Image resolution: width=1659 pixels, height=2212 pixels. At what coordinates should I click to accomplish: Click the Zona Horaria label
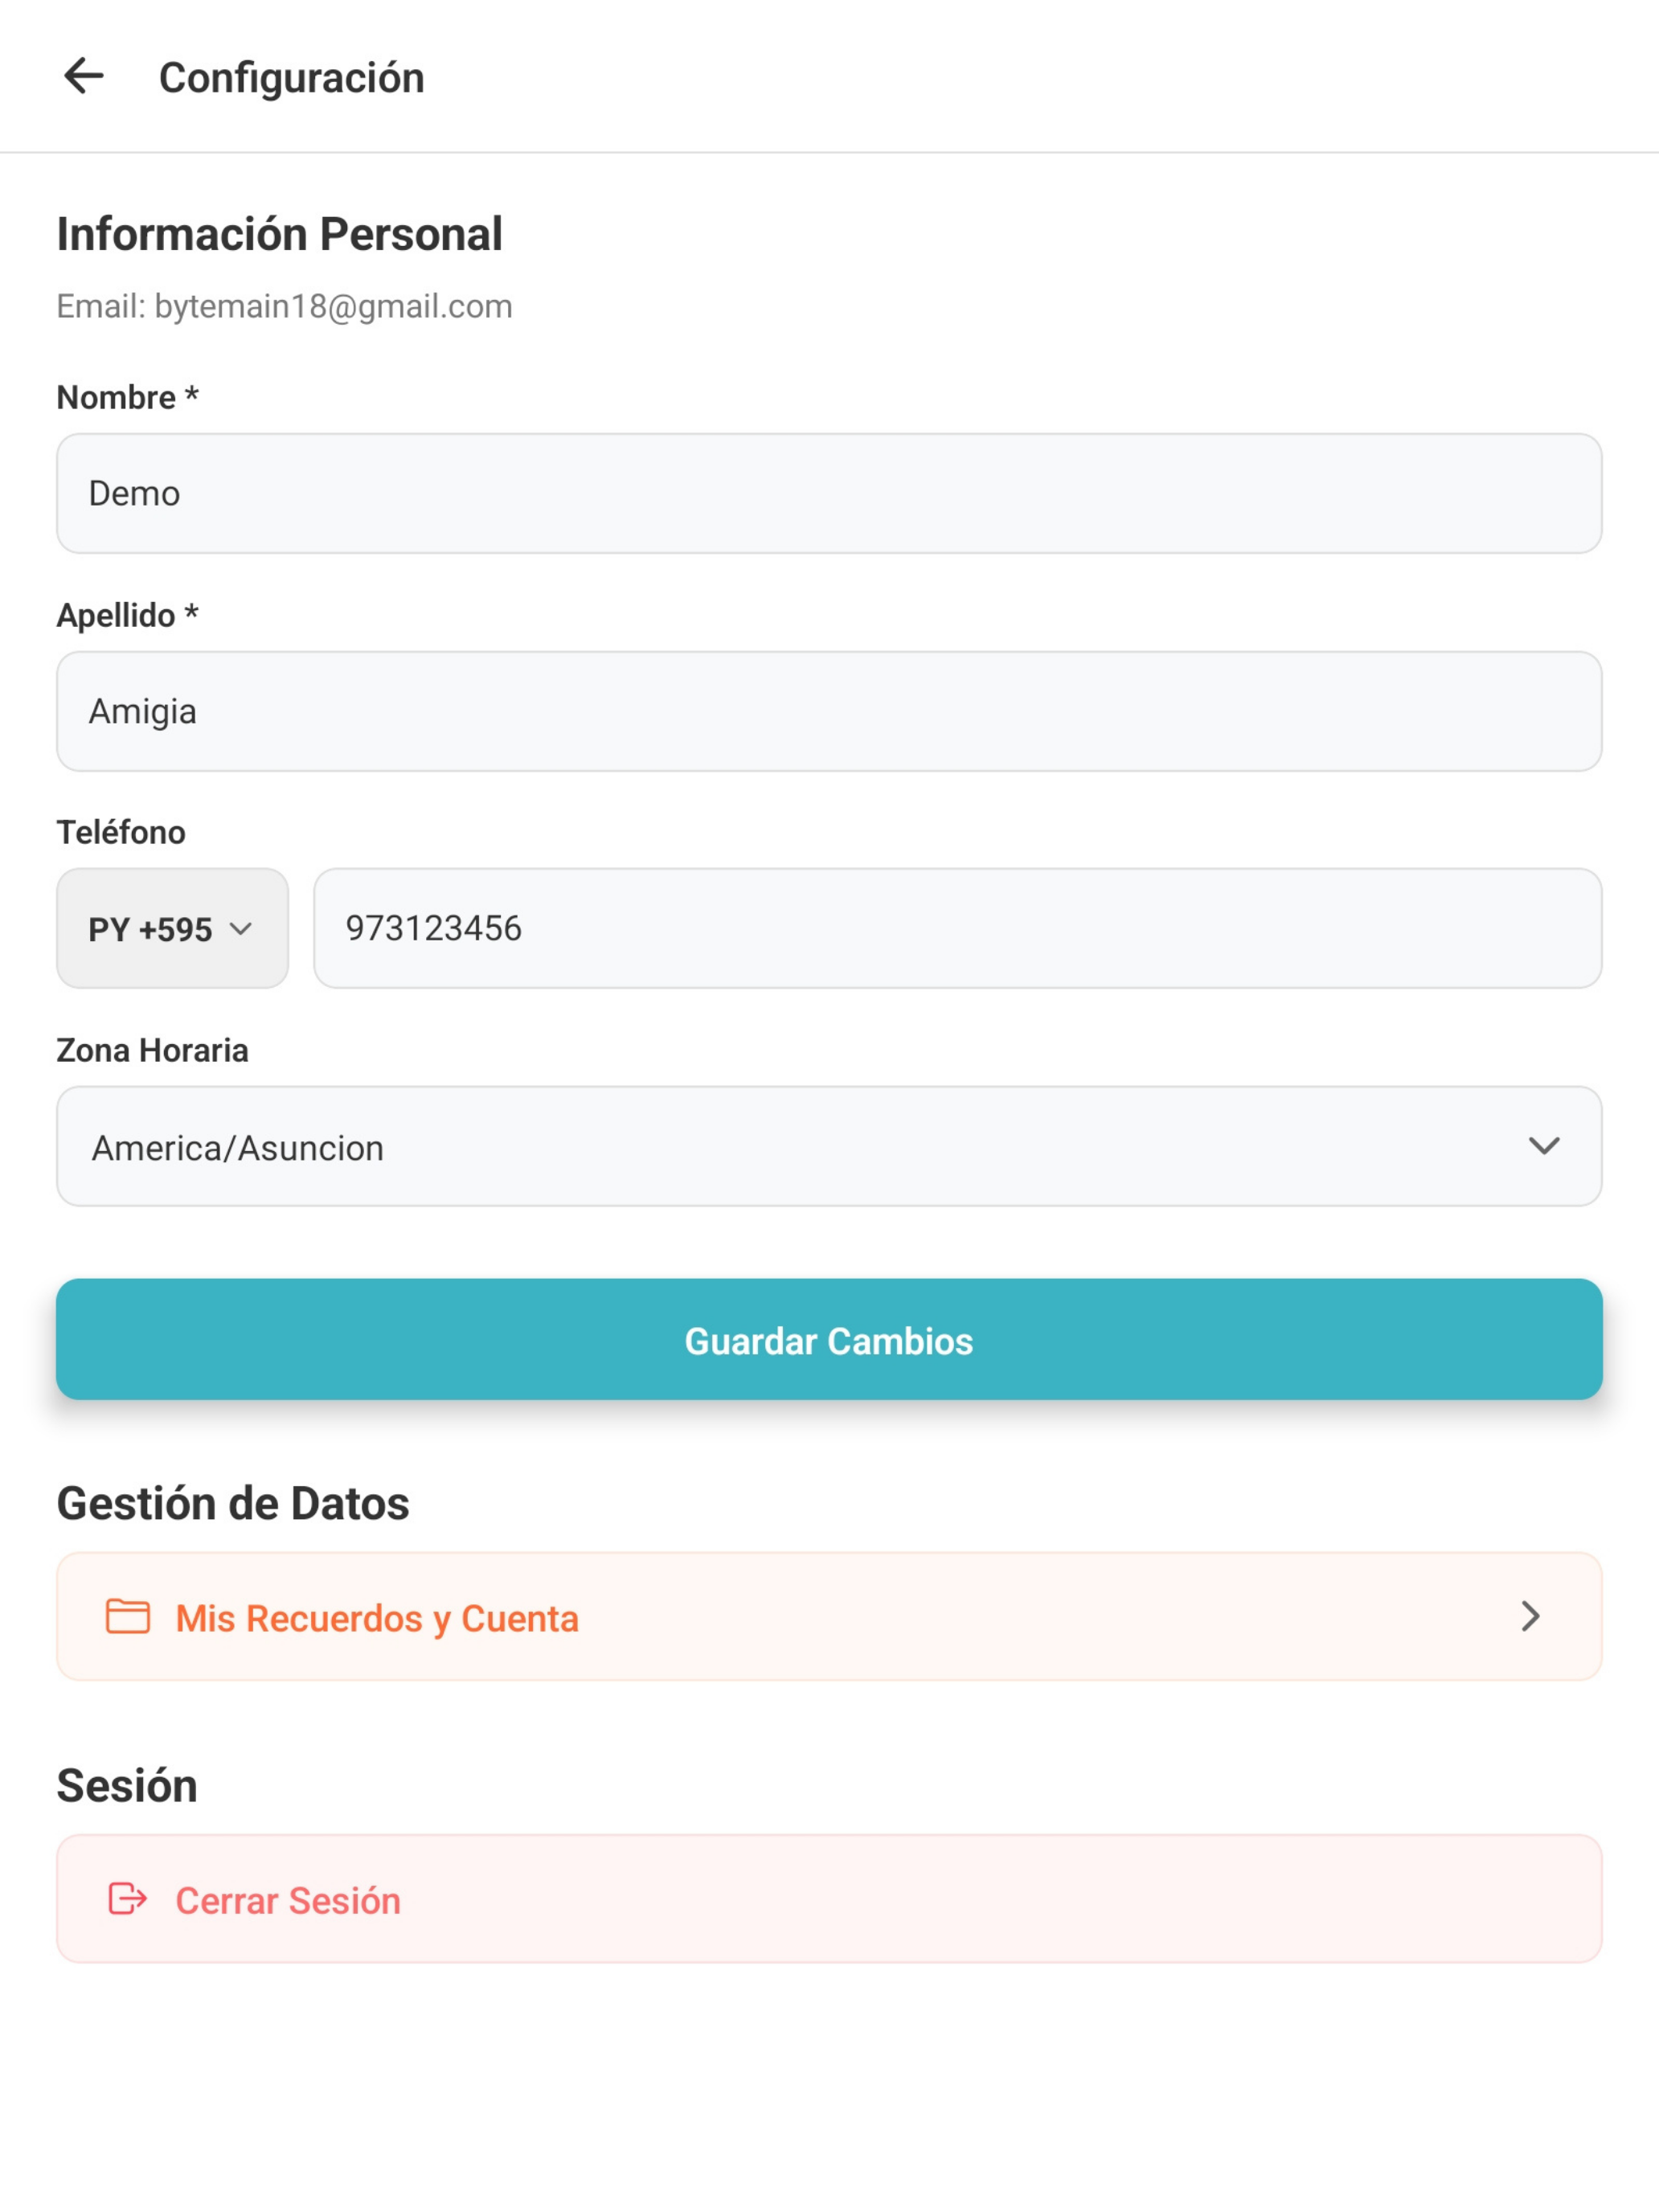pos(153,1050)
